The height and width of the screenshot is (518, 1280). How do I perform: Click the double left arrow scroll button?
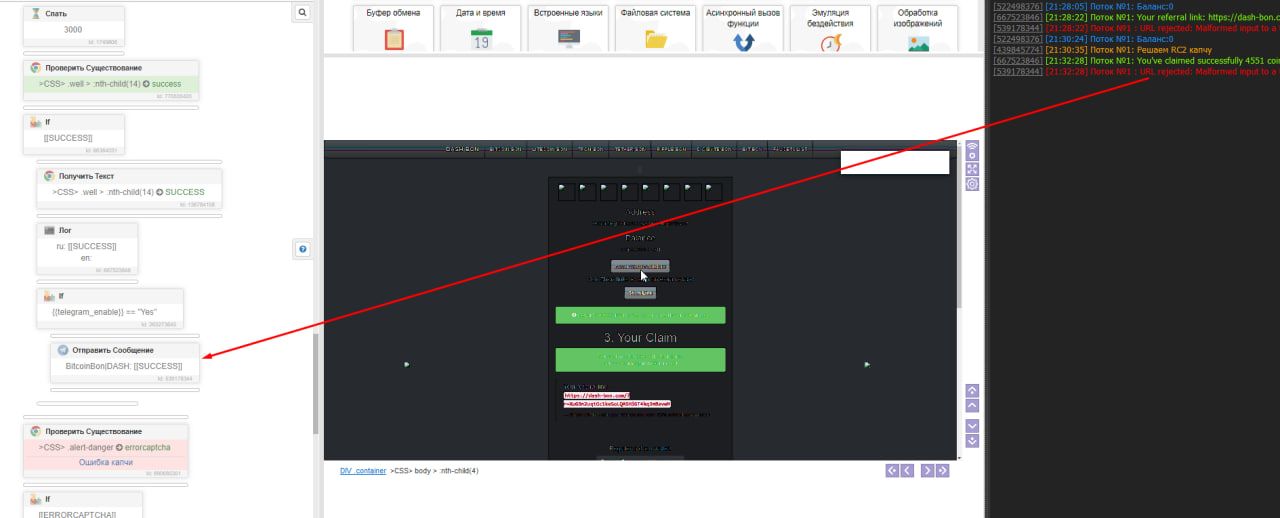tap(892, 470)
